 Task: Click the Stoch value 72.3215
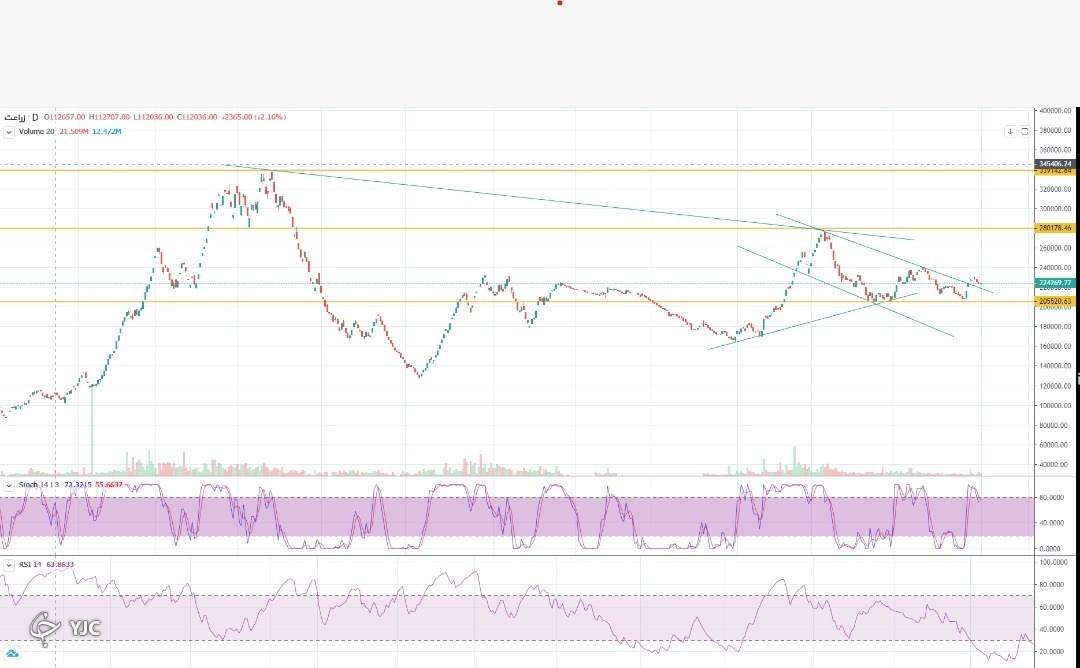coord(78,485)
